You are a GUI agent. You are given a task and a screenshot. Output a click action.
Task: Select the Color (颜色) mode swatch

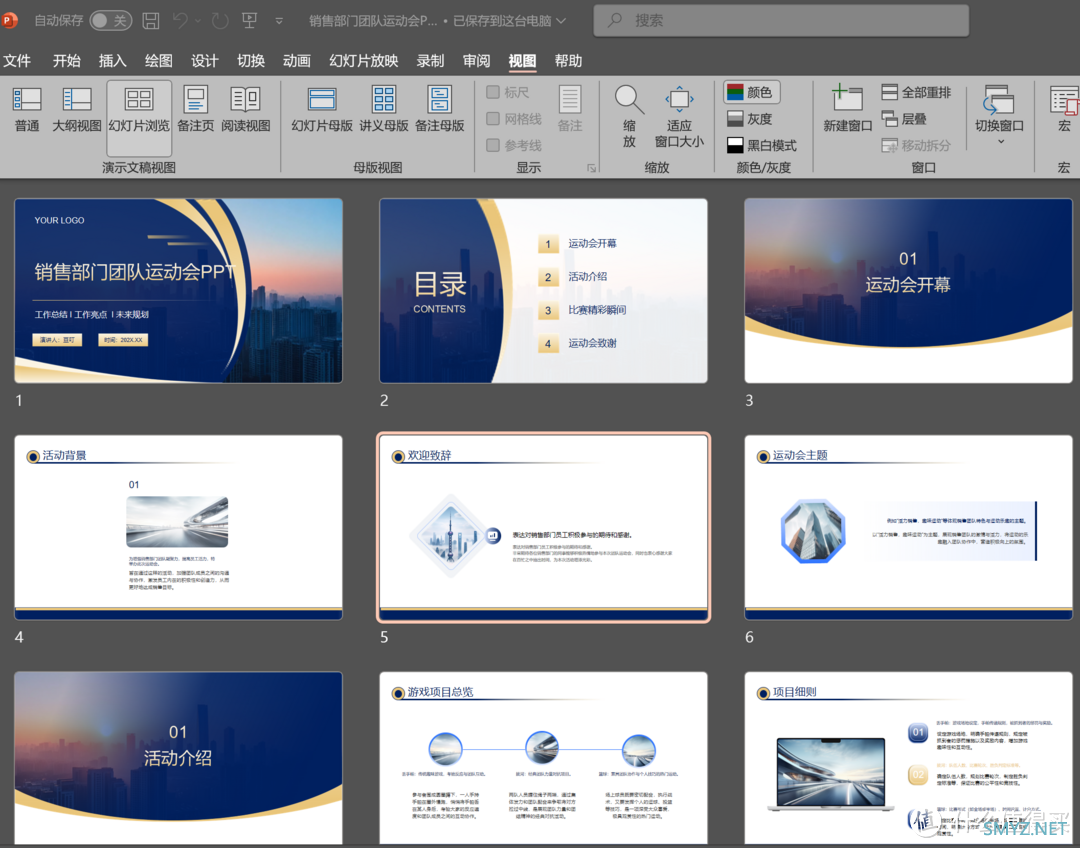[x=751, y=92]
